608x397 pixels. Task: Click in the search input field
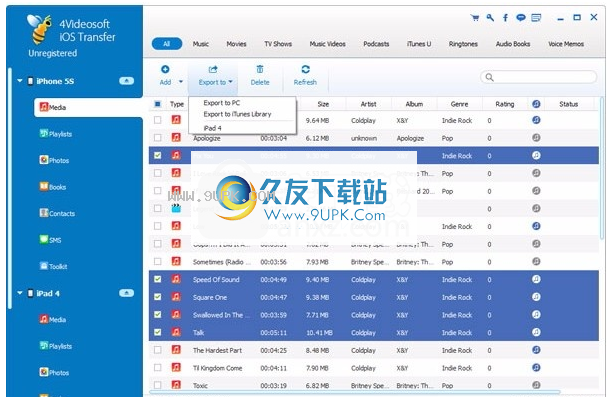(539, 77)
